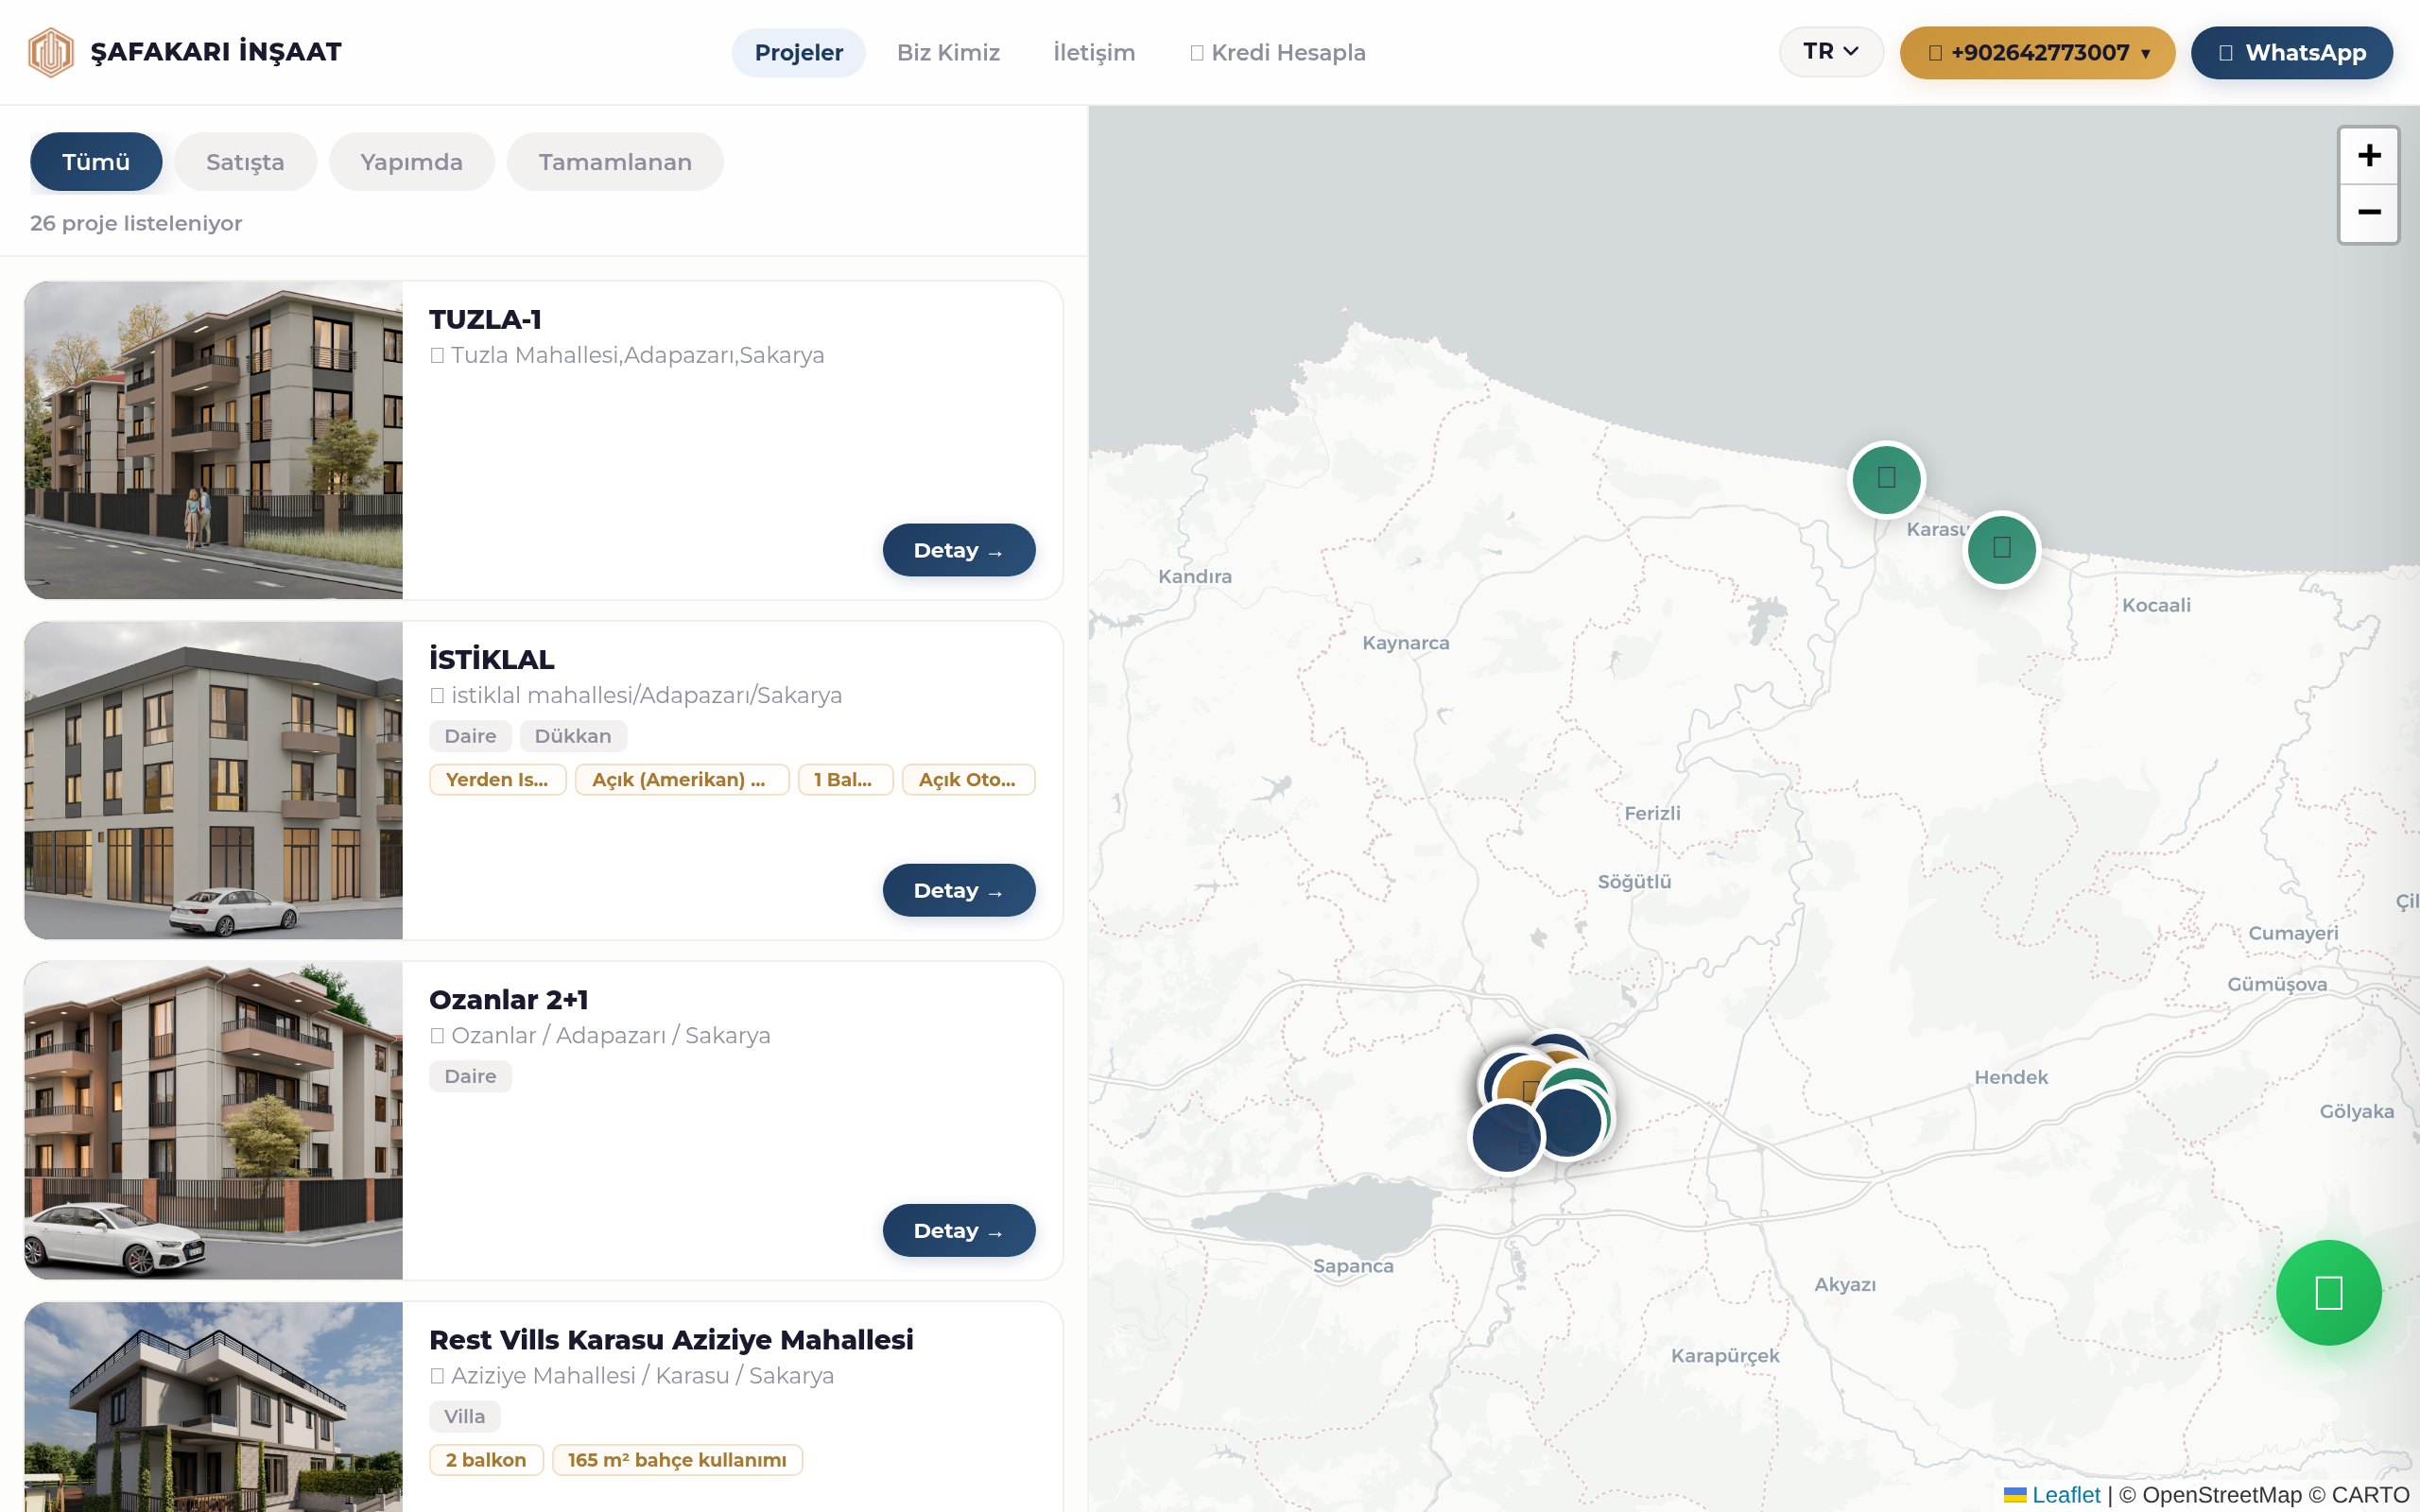Open the İSTİKLAL building thumbnail
This screenshot has width=2420, height=1512.
click(214, 780)
